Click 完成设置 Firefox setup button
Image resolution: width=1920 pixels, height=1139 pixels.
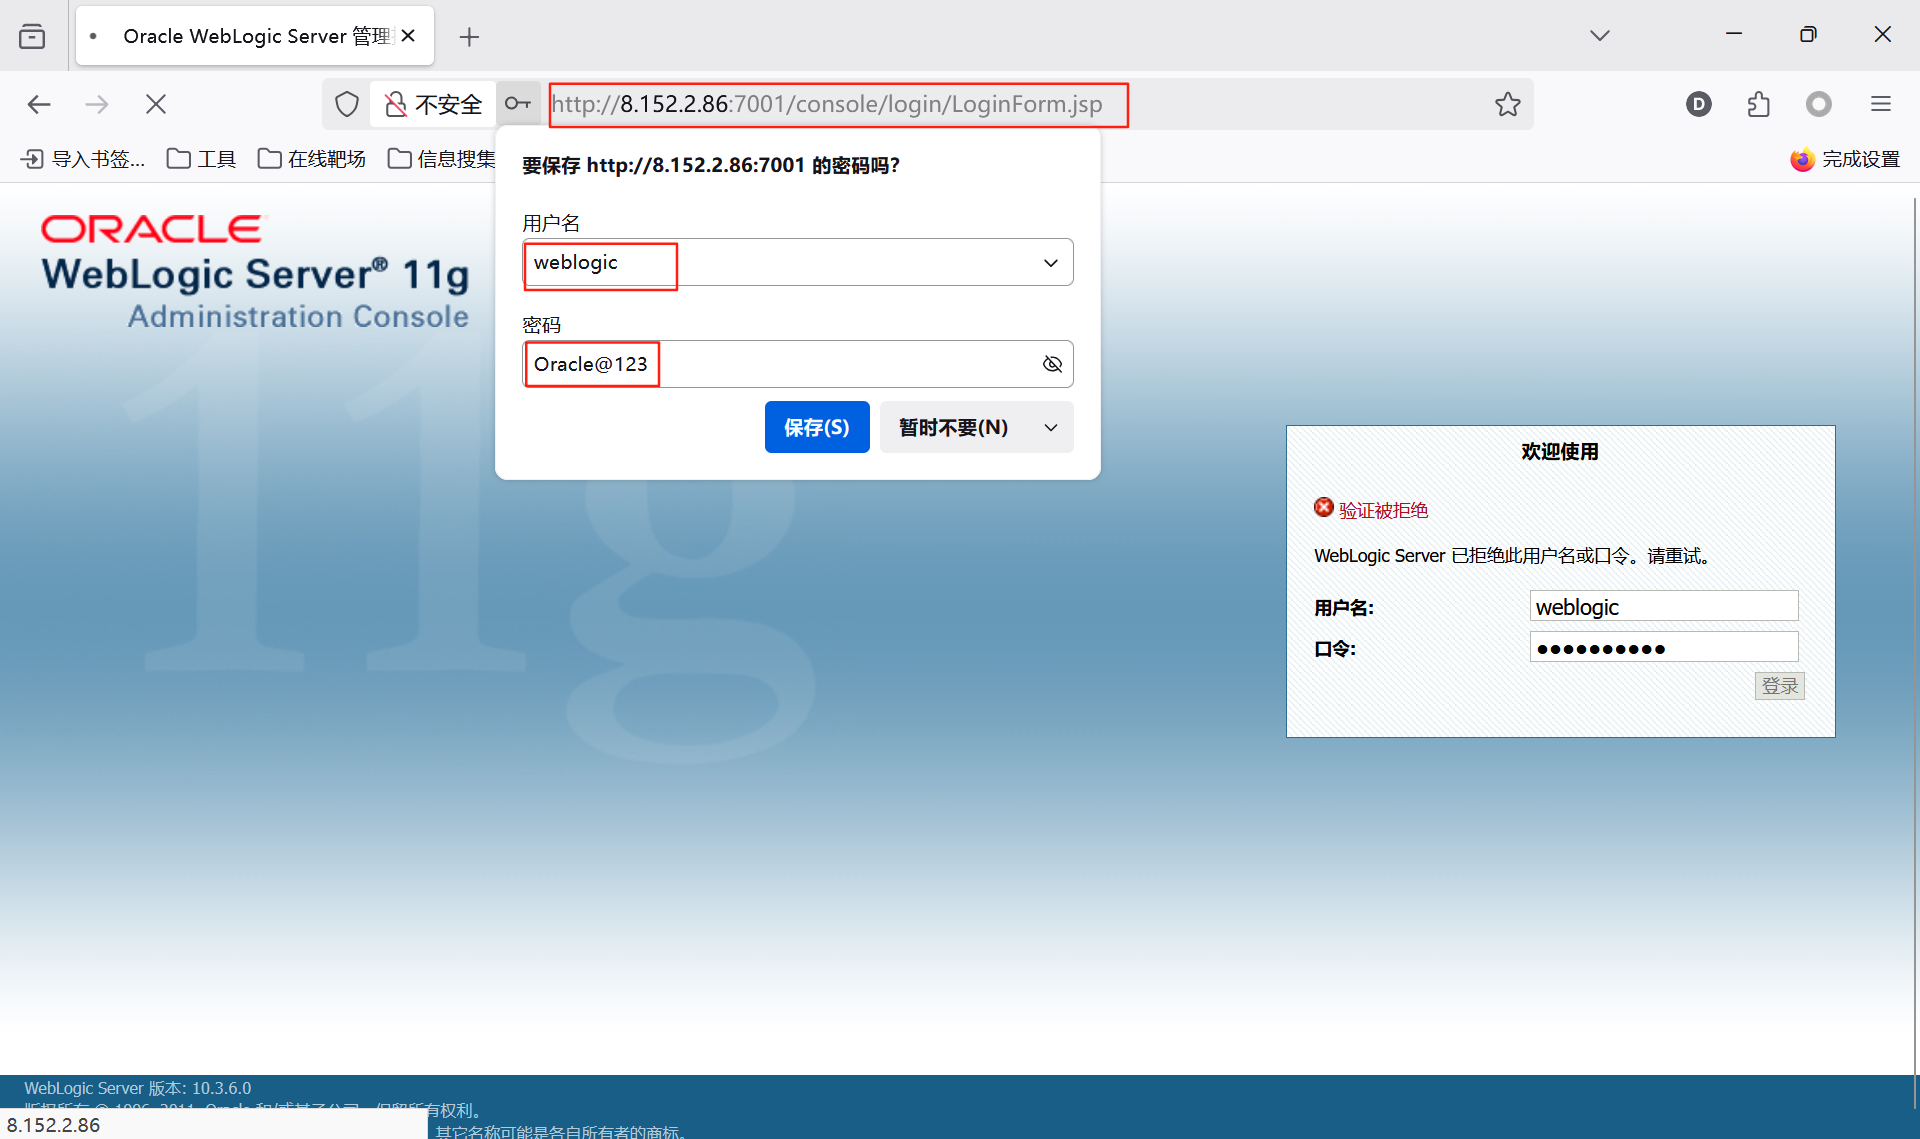tap(1845, 159)
